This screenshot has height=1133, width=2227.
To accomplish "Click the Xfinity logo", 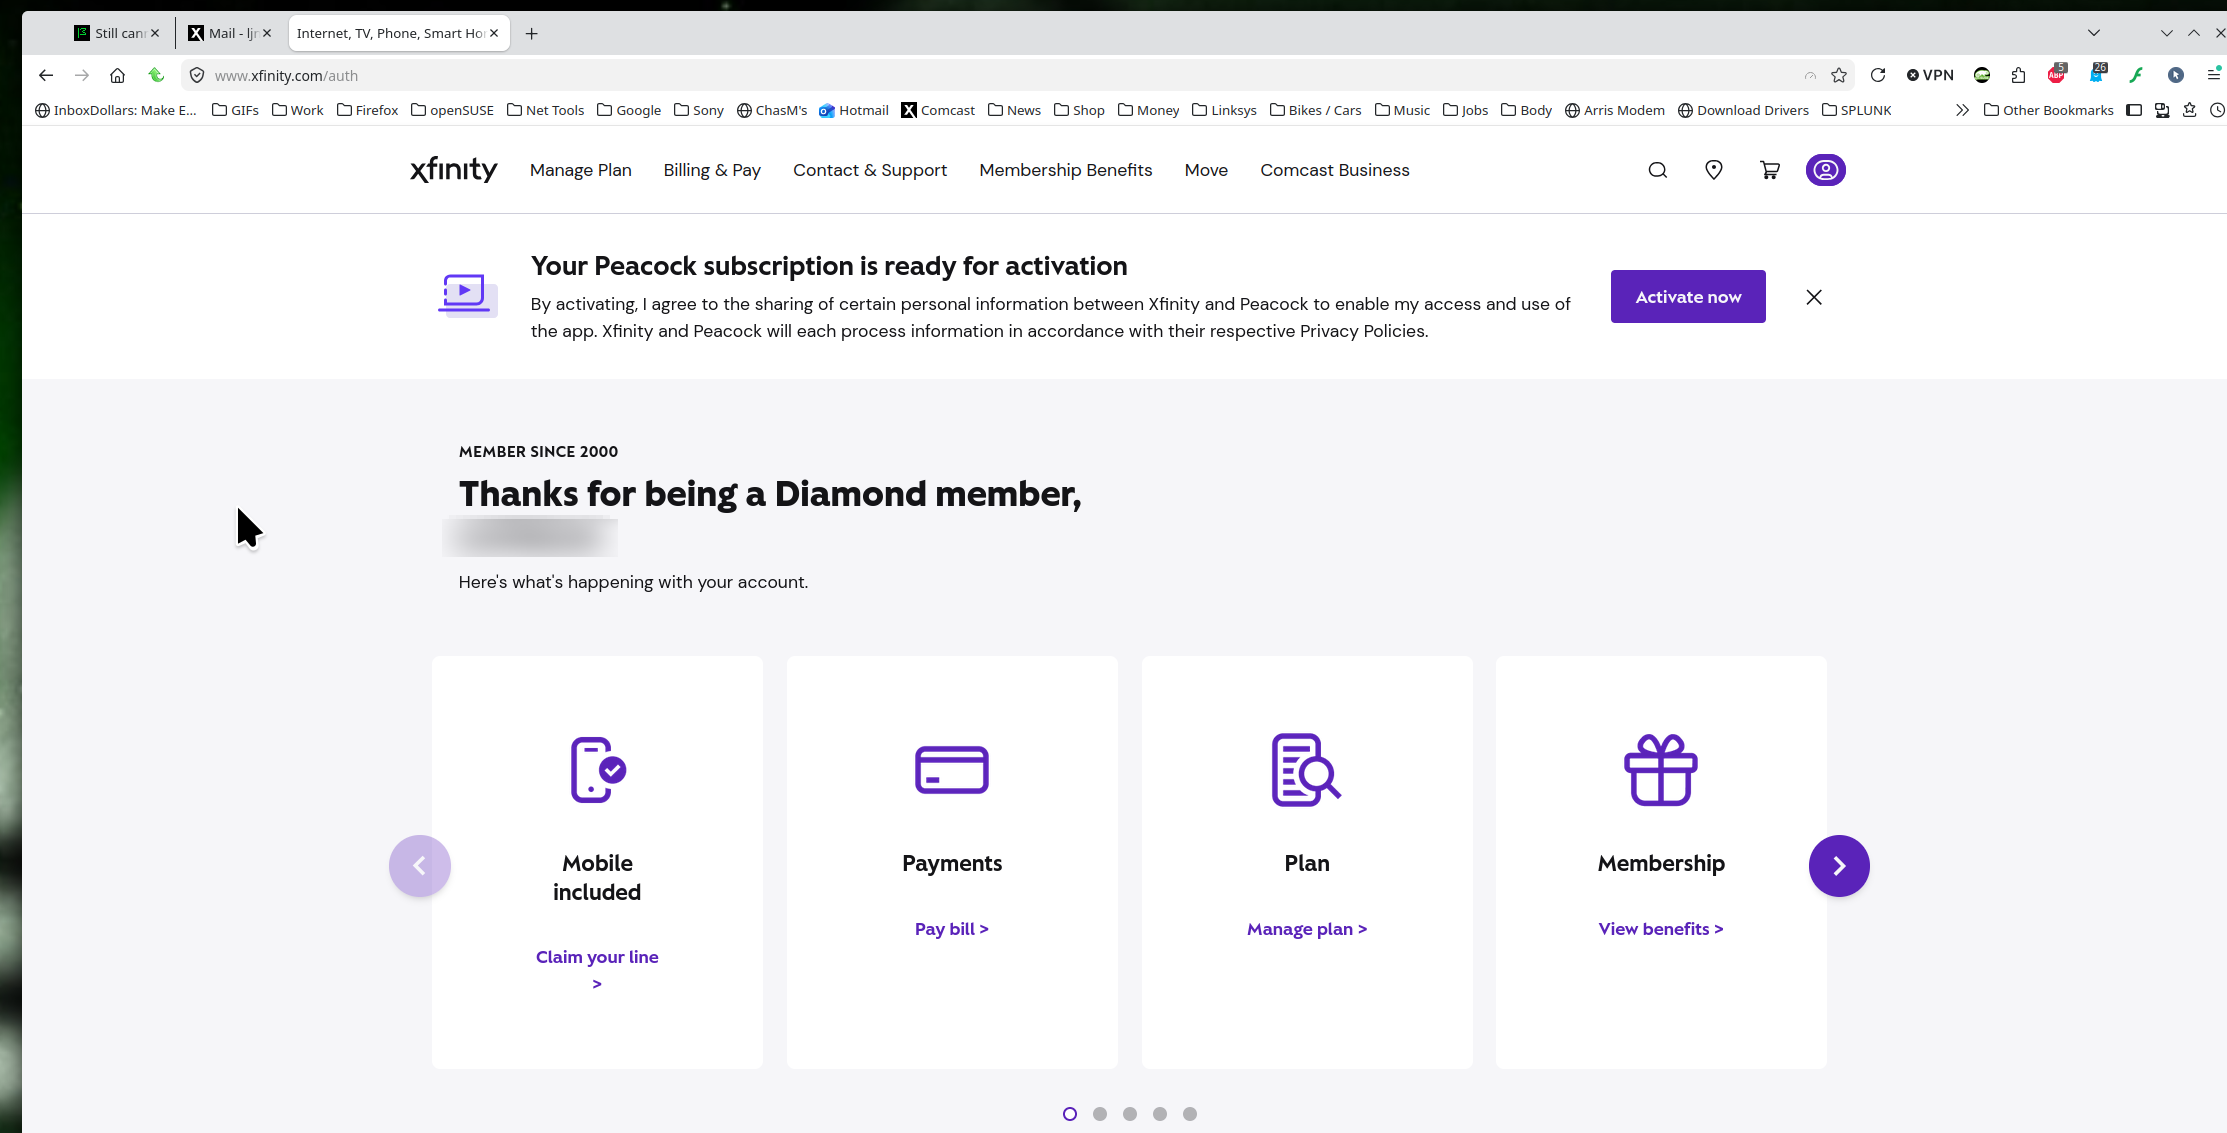I will click(x=453, y=170).
